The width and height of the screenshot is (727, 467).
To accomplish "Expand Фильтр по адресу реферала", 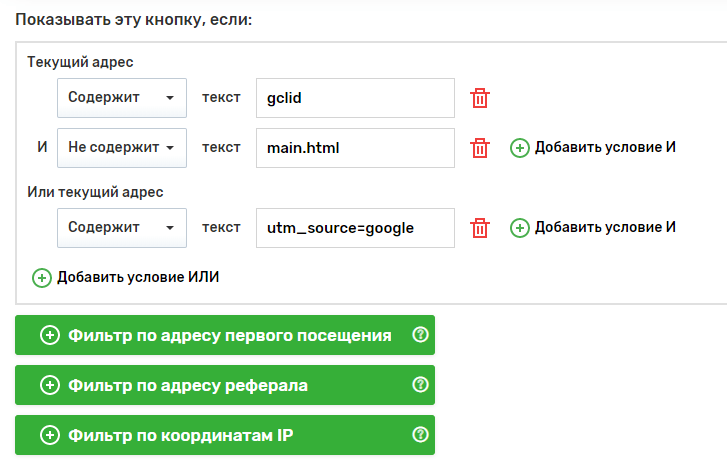I will pyautogui.click(x=188, y=385).
